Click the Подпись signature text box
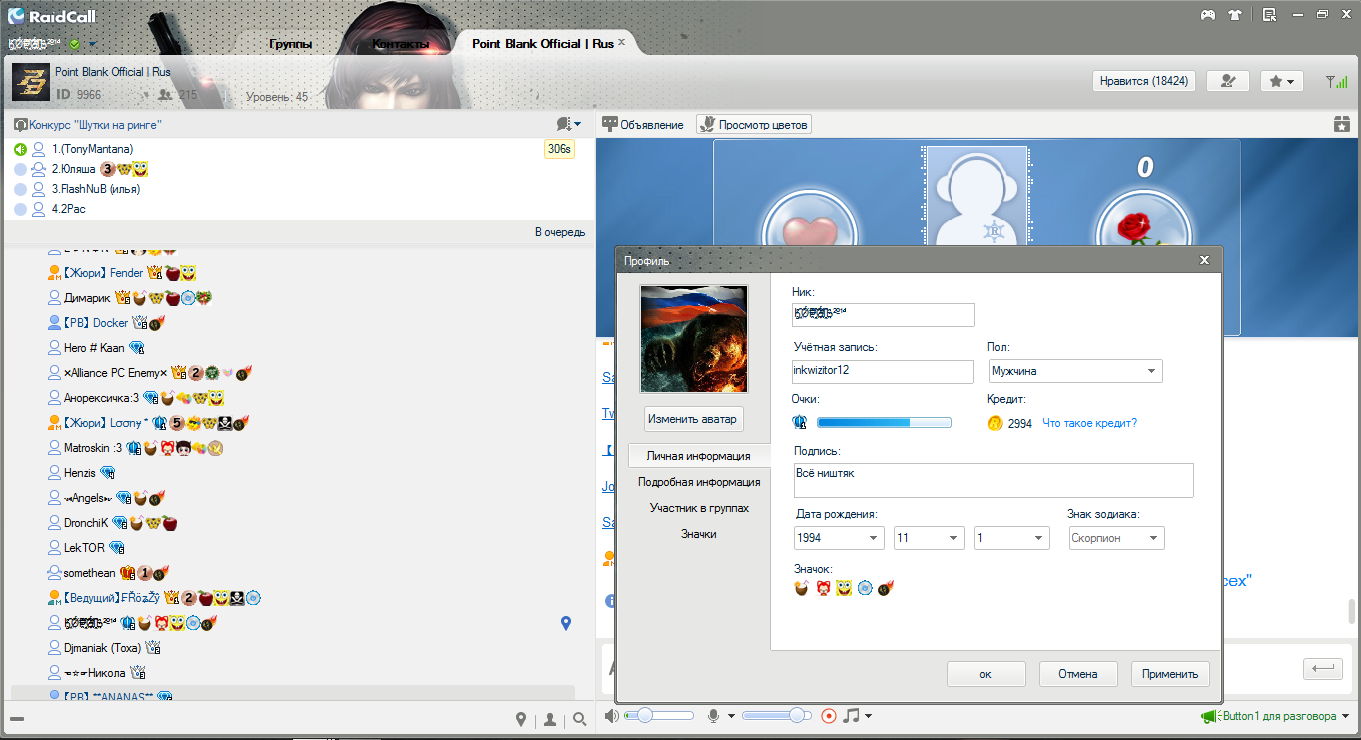Screen dimensions: 1361x740 coord(994,480)
